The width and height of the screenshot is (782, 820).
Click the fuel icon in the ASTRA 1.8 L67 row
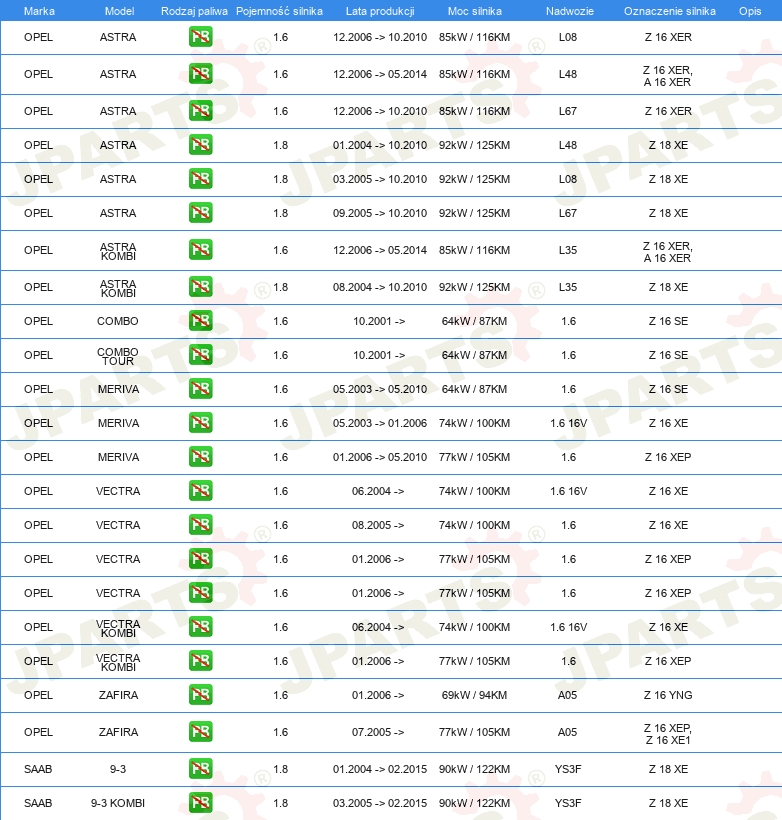[x=200, y=213]
